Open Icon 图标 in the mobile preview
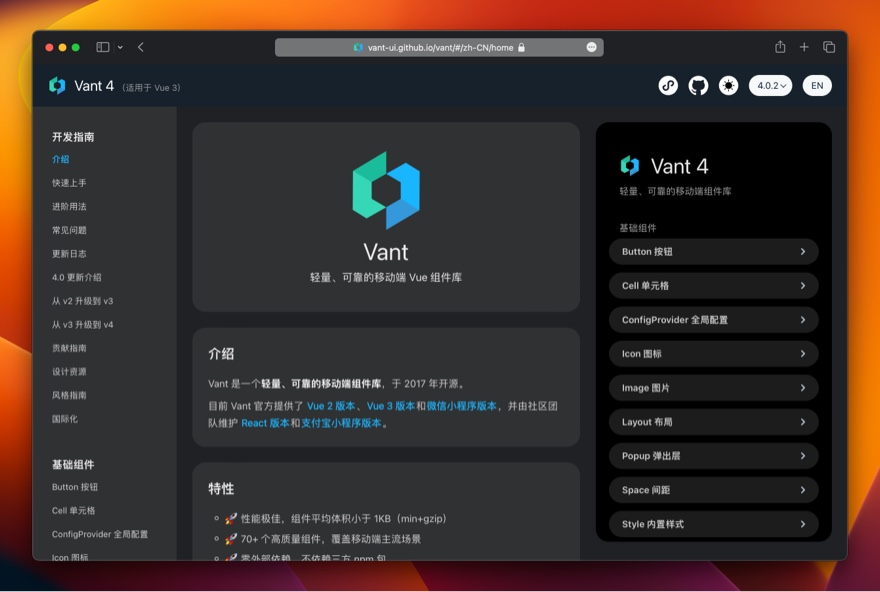Image resolution: width=880 pixels, height=592 pixels. click(713, 354)
